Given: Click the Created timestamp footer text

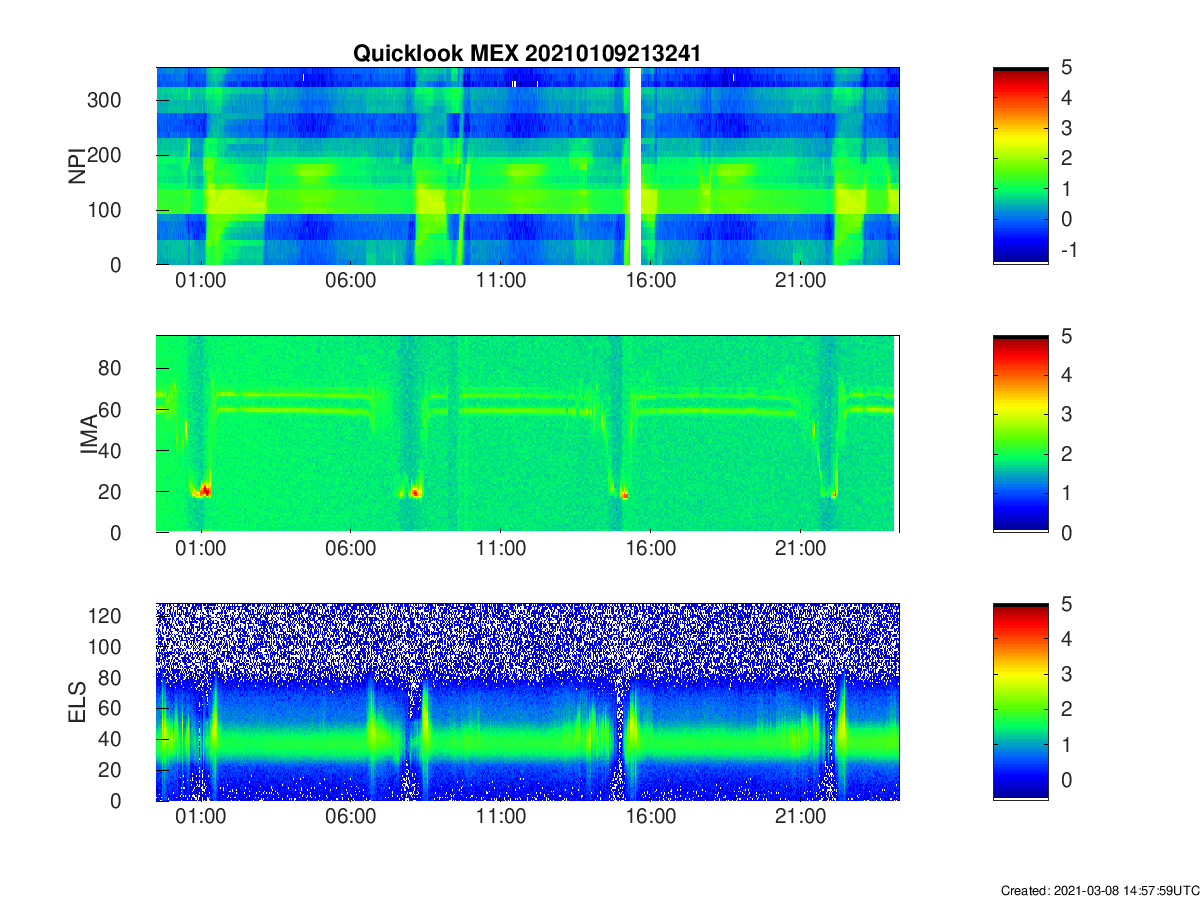Looking at the screenshot, I should (x=1099, y=890).
